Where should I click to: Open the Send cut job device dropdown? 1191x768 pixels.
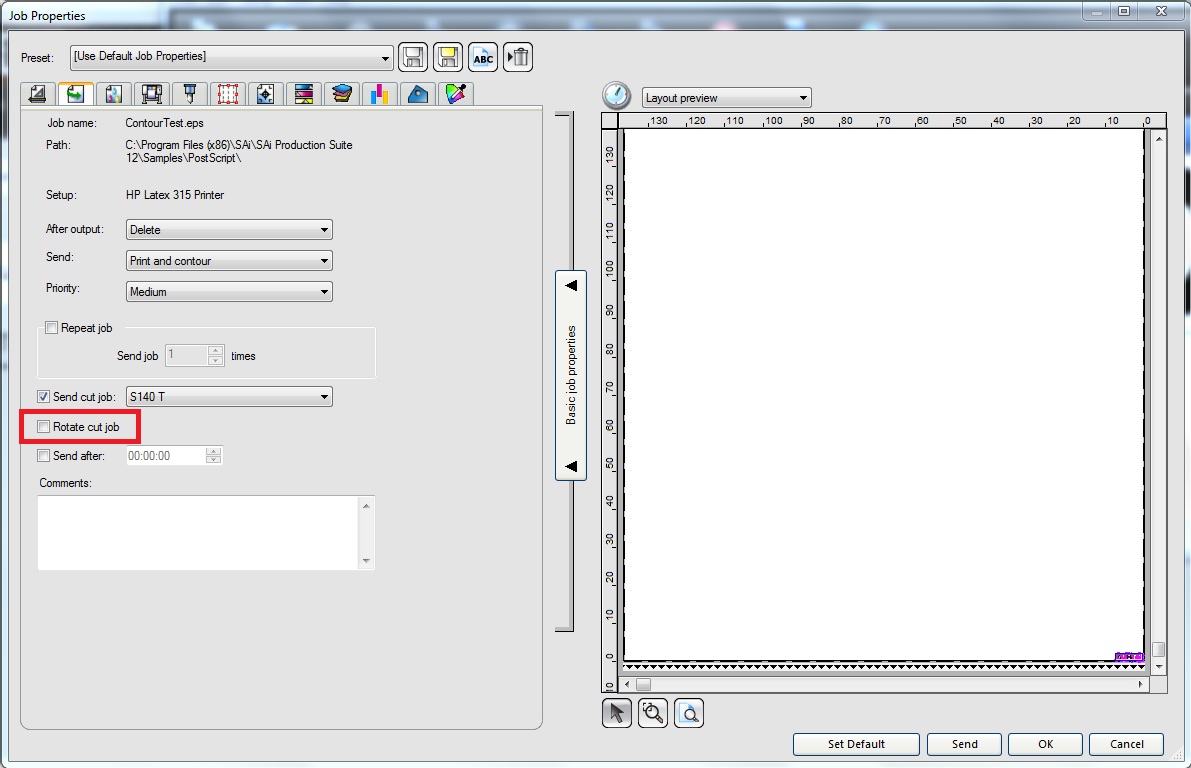(229, 397)
